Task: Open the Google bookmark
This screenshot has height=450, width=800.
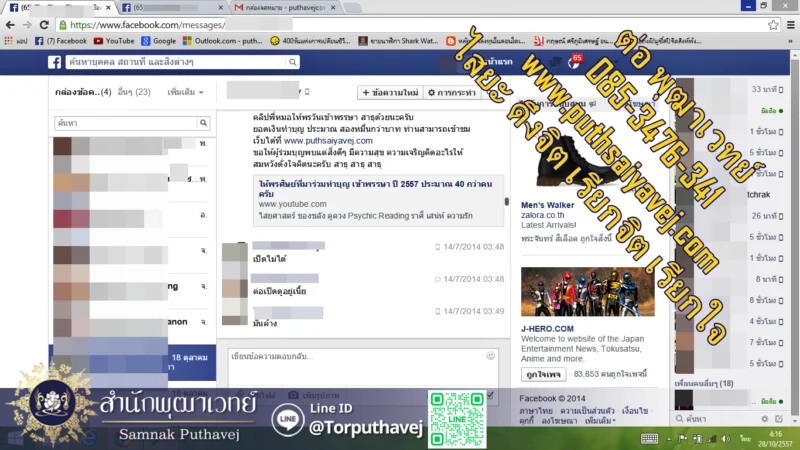Action: (x=159, y=41)
